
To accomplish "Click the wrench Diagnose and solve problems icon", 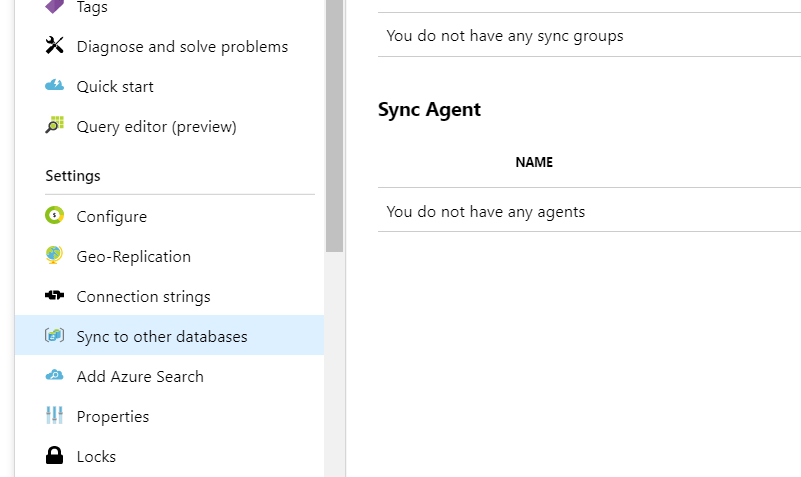I will point(54,45).
